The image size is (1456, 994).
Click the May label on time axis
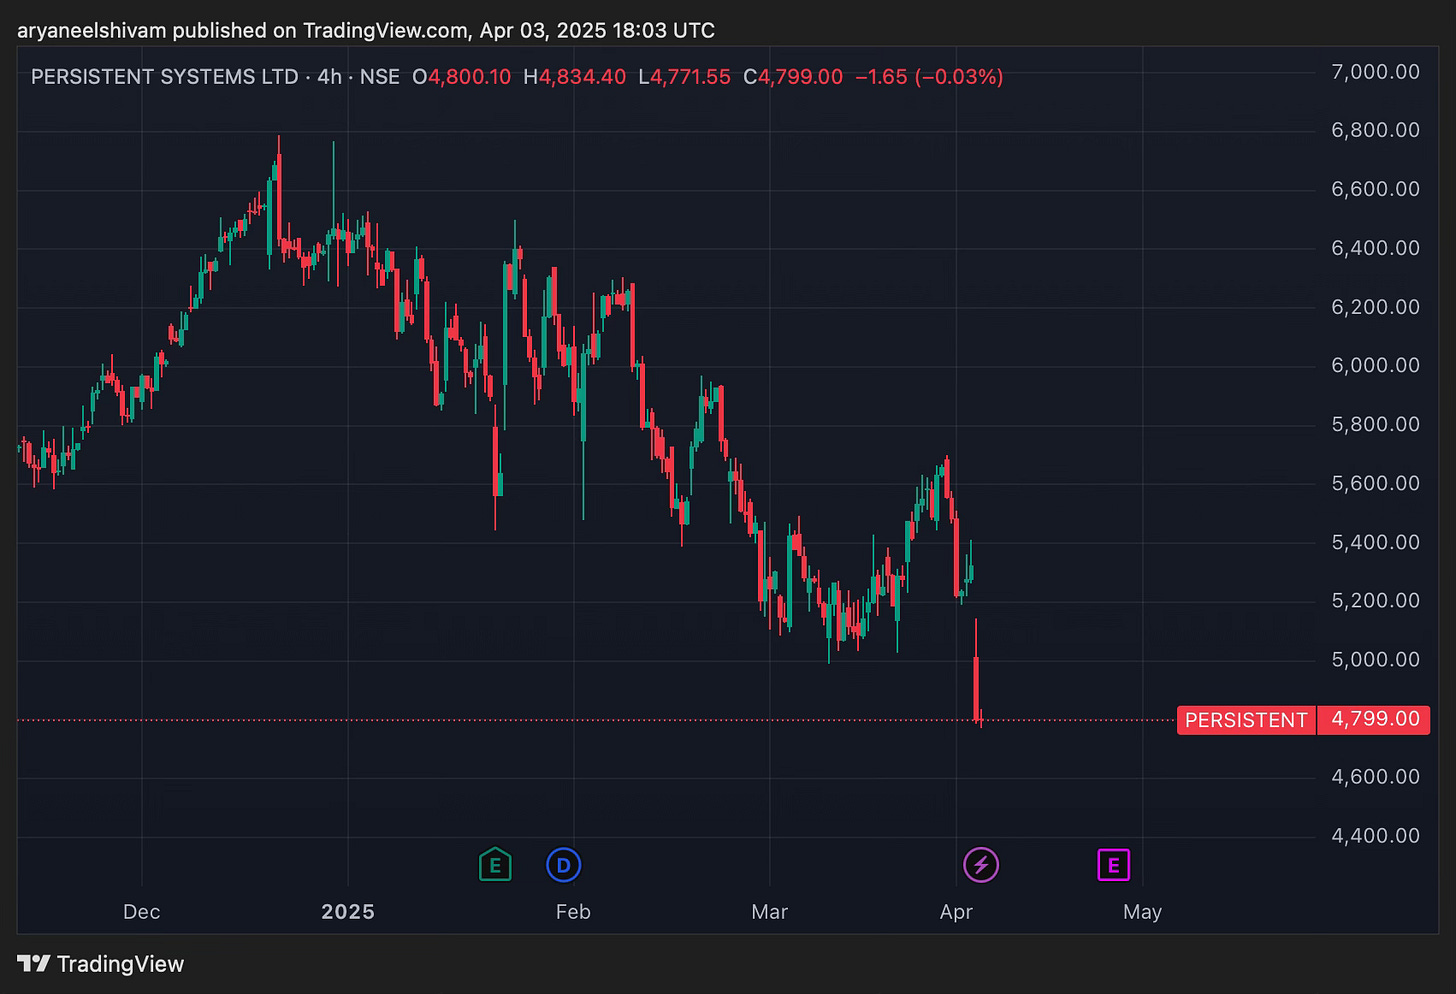click(1142, 912)
